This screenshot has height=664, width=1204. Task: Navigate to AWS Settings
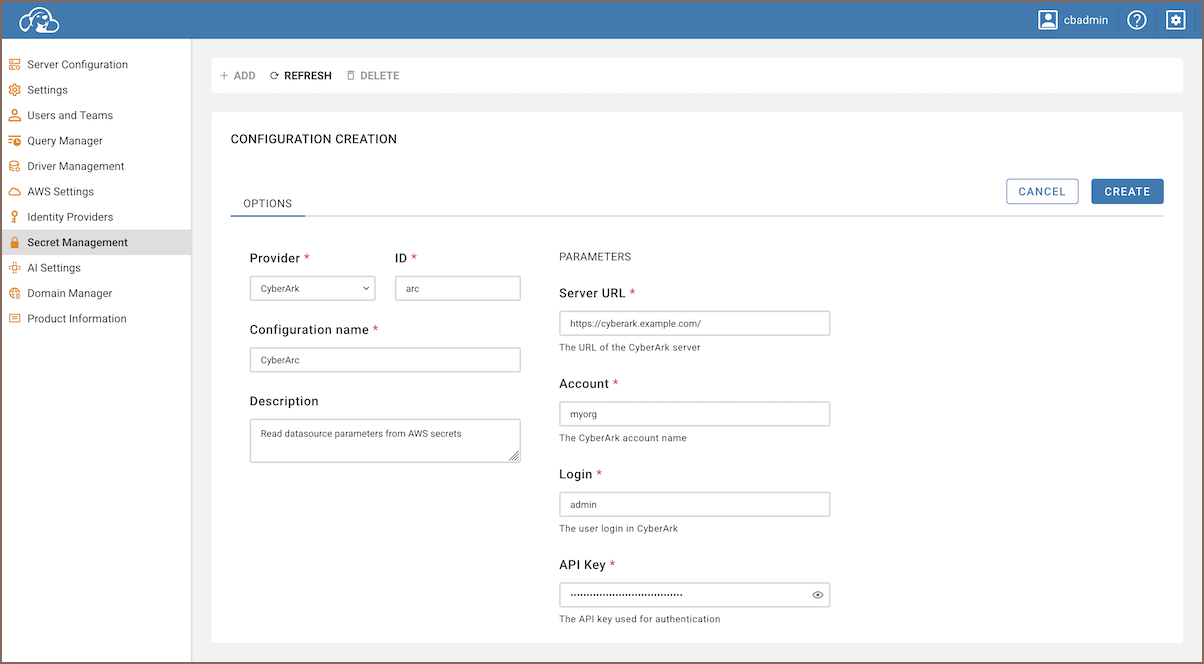click(x=60, y=192)
